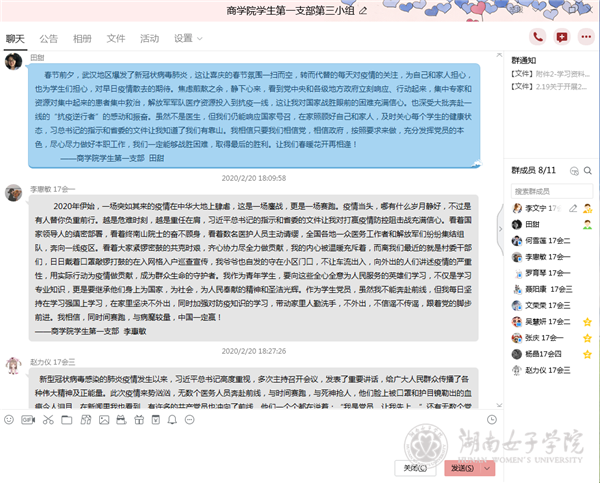Click the 搜索群成员 search field
Viewport: 600px width, 483px height.
[x=552, y=191]
